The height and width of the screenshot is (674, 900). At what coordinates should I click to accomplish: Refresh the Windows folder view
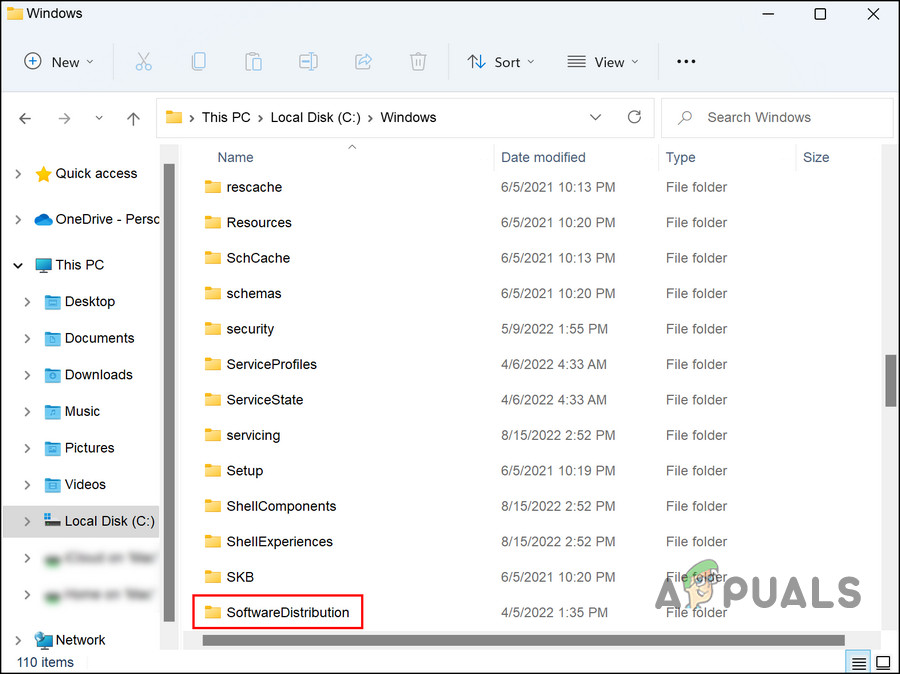634,117
